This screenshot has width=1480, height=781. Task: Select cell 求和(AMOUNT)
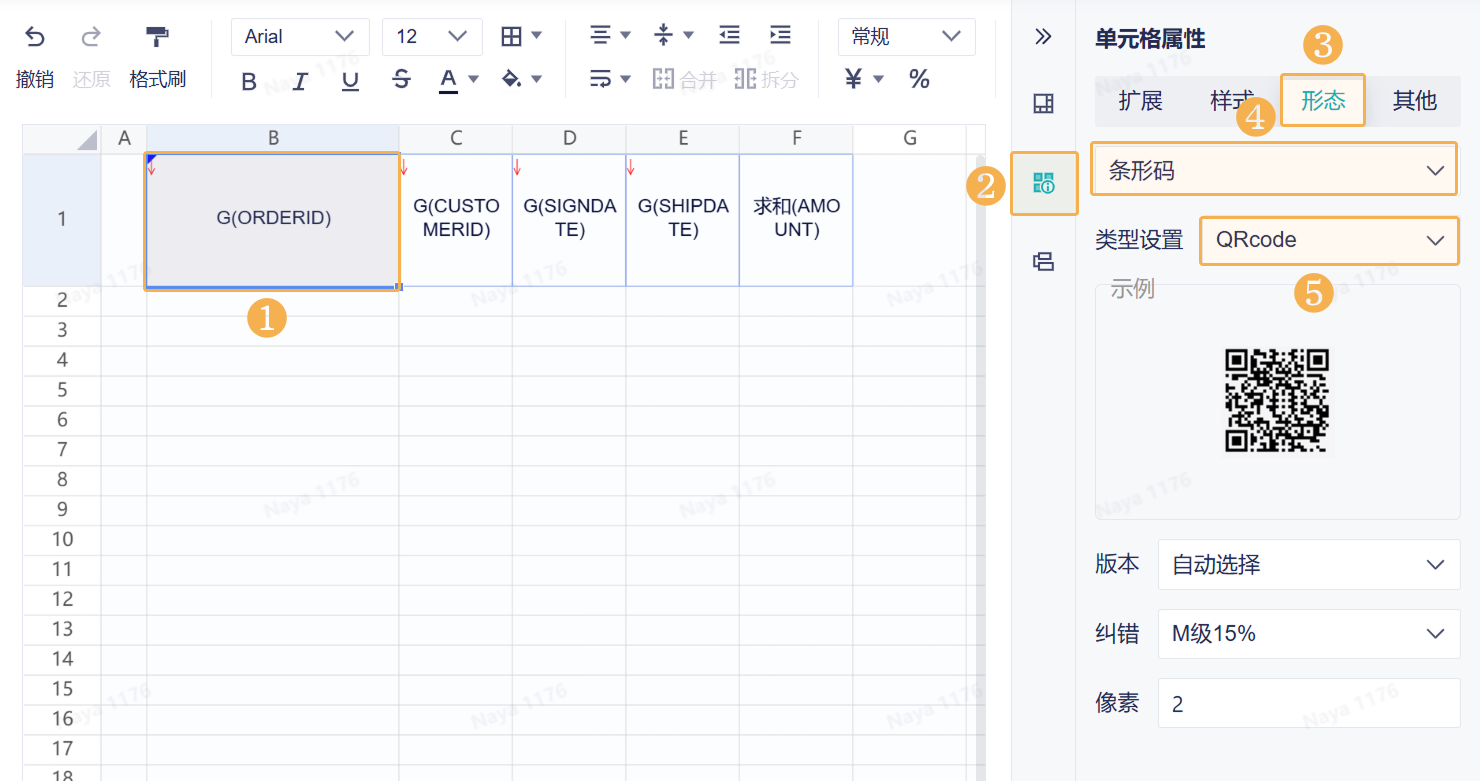796,220
